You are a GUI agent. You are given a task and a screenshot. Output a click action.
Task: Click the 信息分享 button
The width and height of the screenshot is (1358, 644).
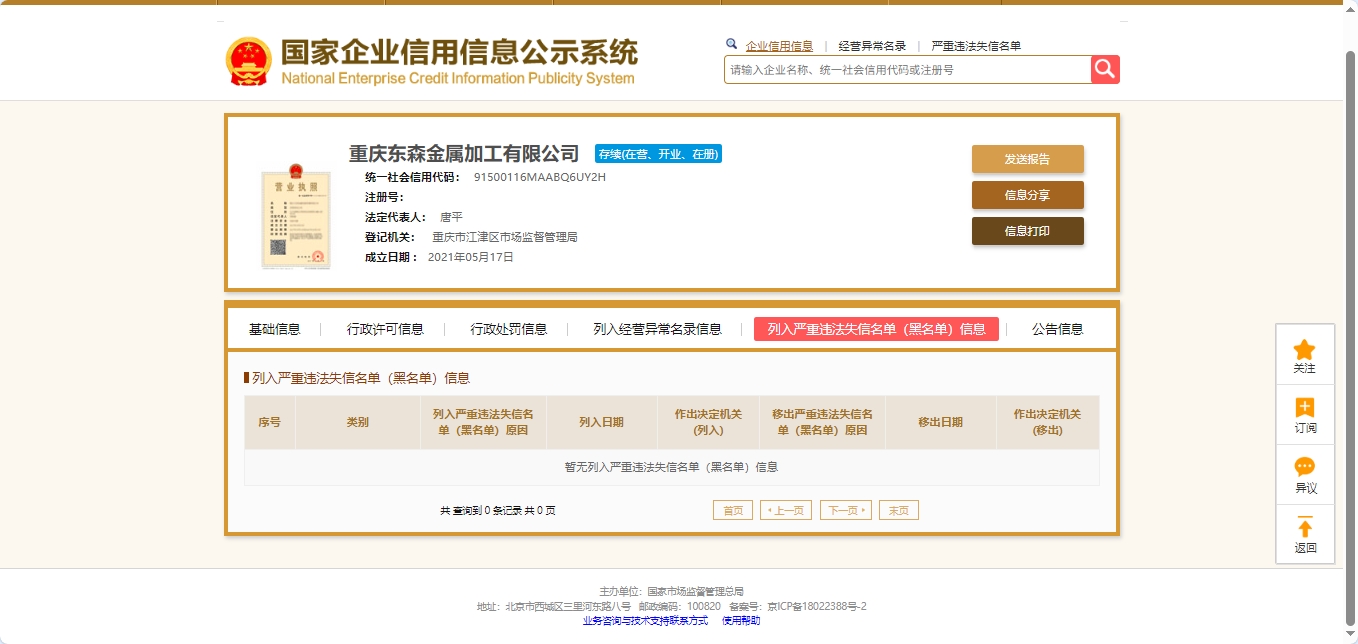[1027, 195]
